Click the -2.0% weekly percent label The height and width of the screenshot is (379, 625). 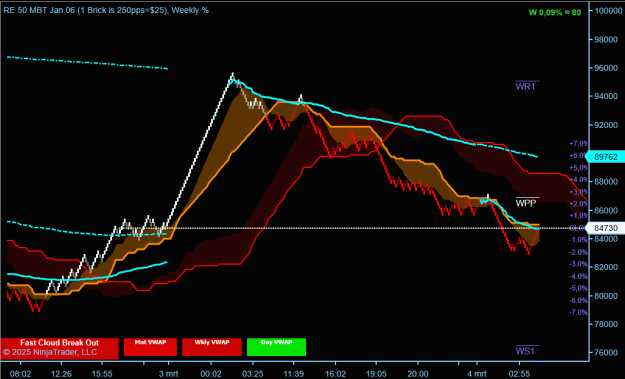click(x=578, y=252)
